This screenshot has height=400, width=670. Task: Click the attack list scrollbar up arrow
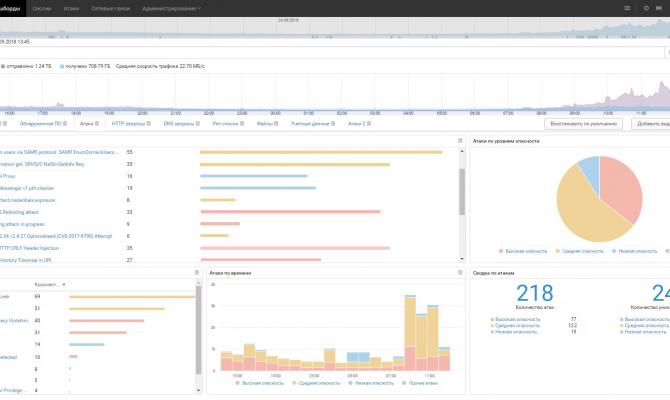tap(462, 151)
